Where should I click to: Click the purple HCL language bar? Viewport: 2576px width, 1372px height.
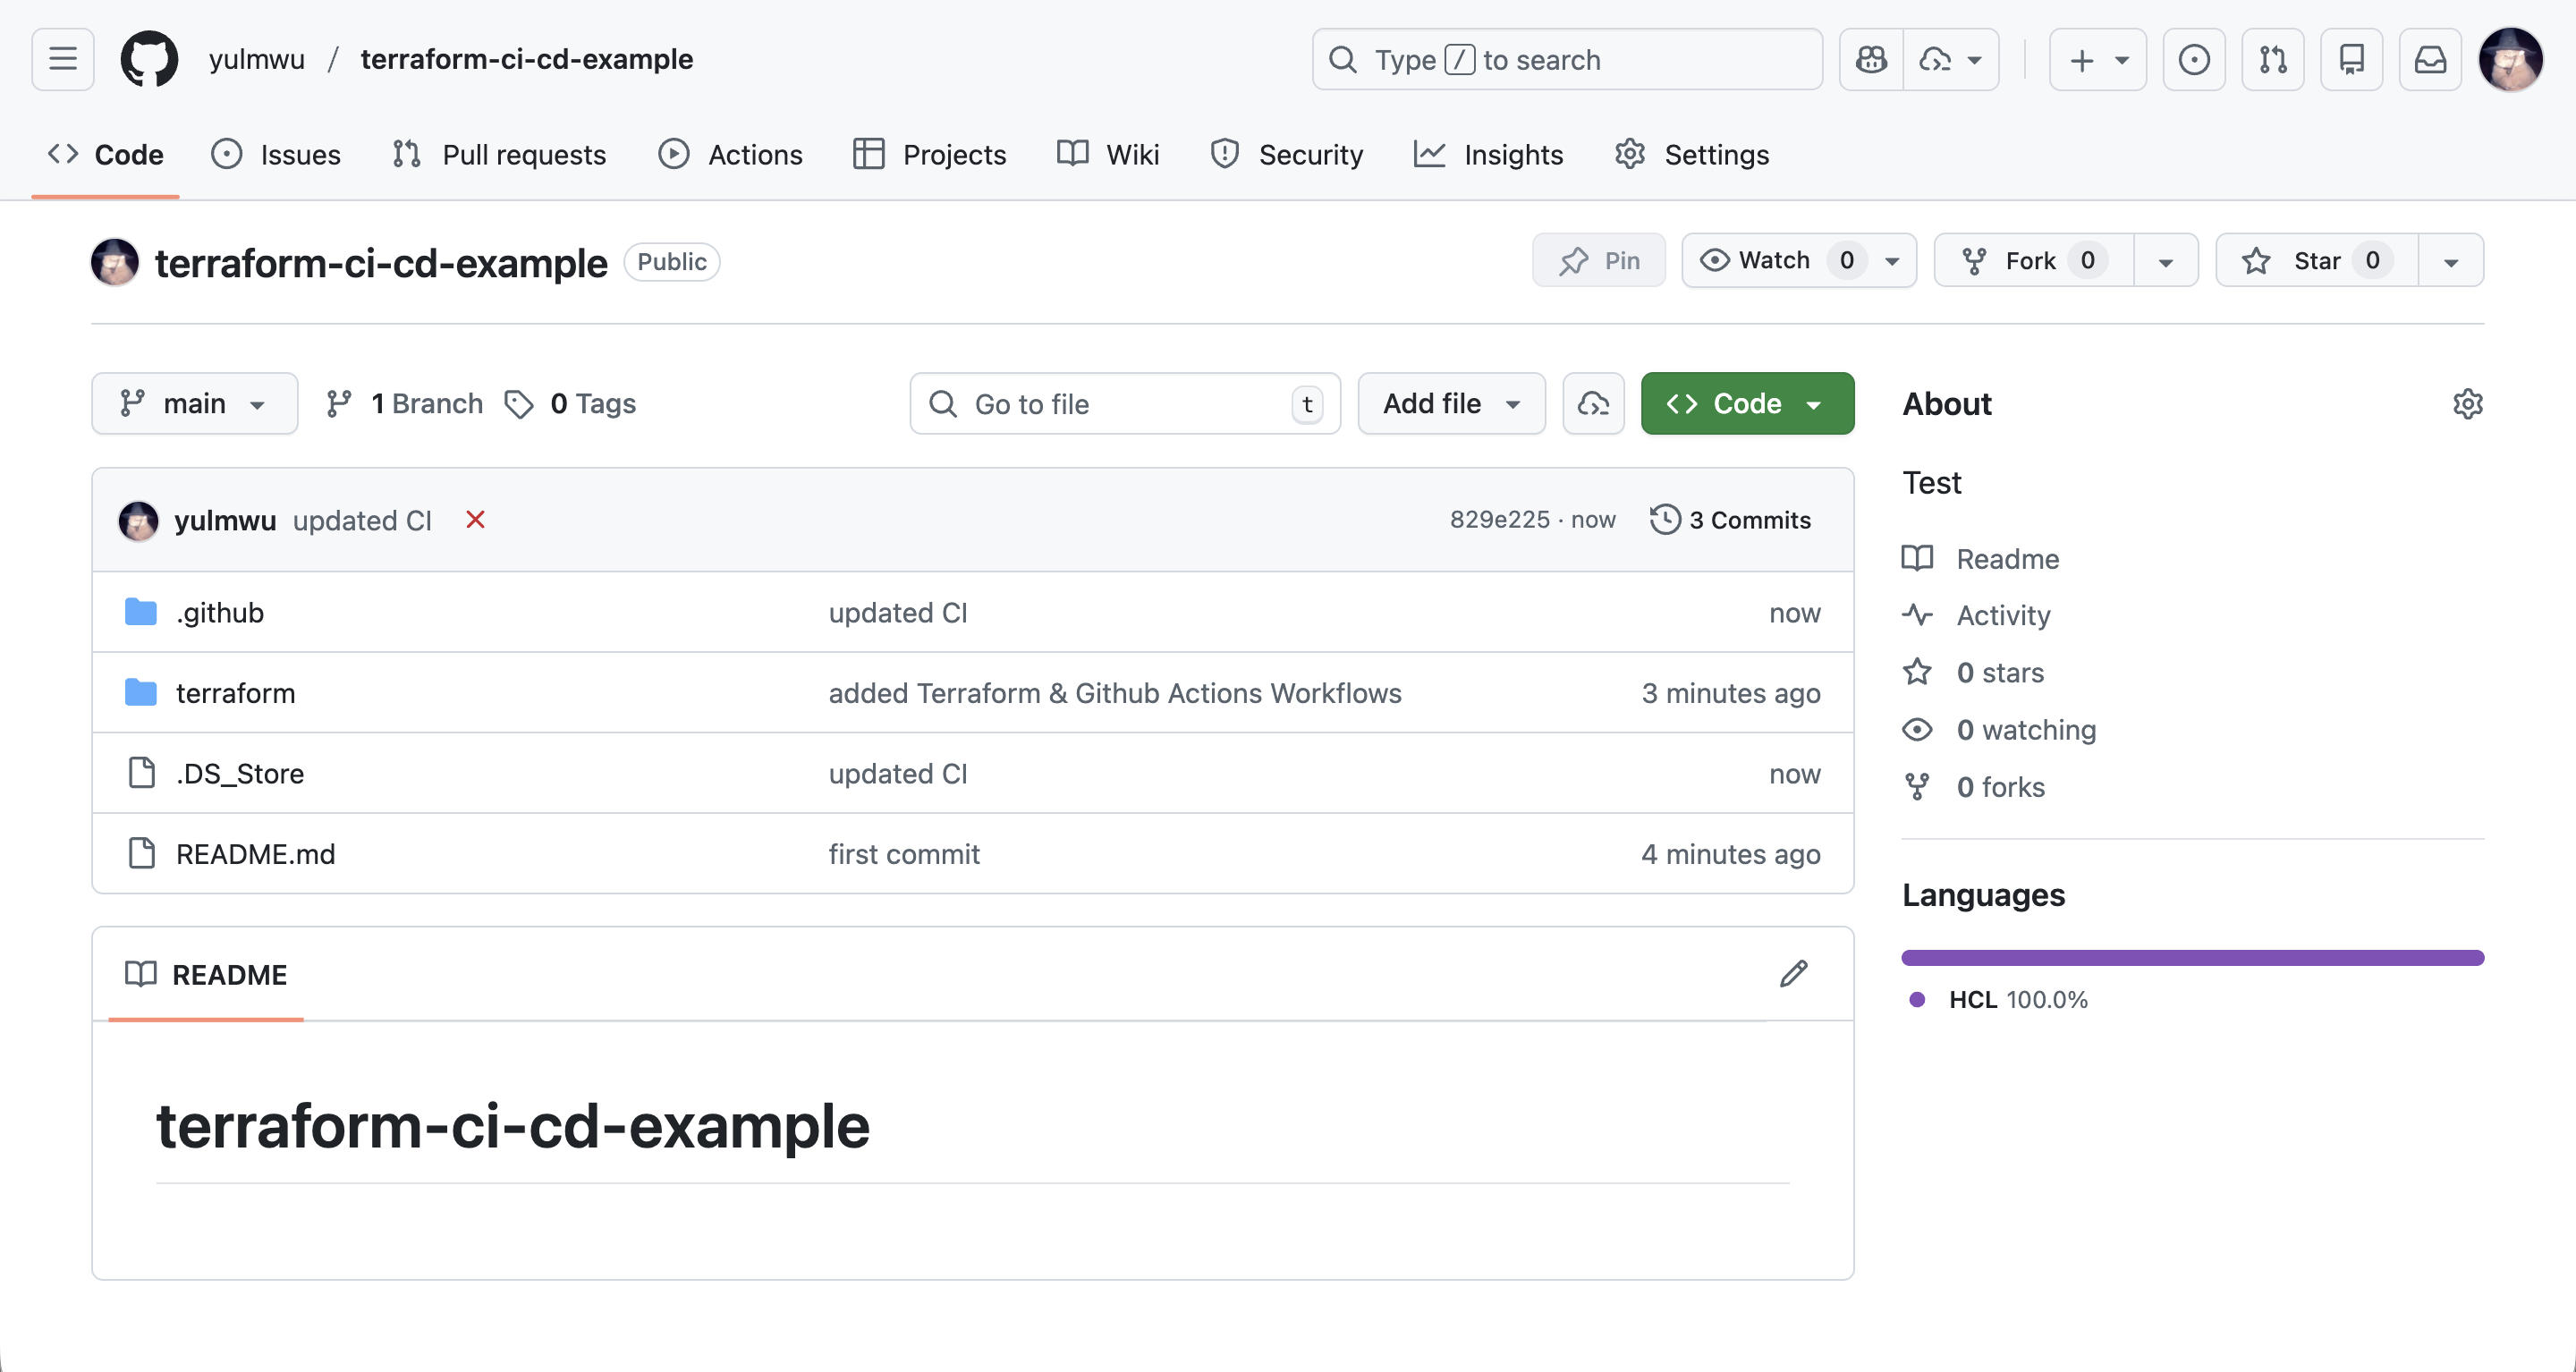click(x=2192, y=958)
